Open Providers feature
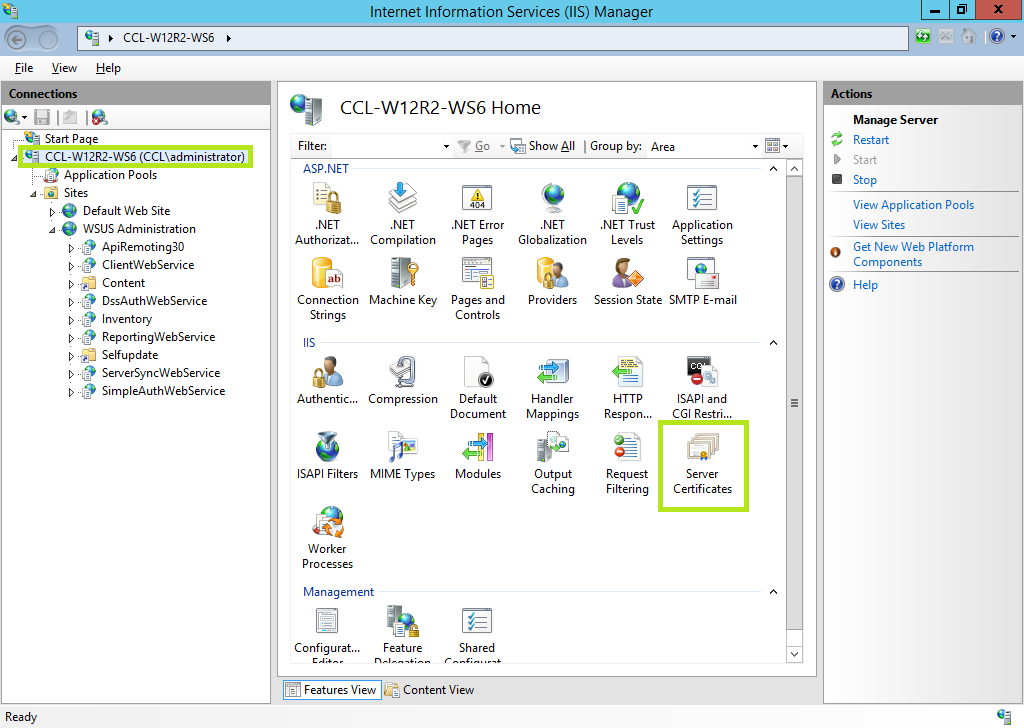Image resolution: width=1024 pixels, height=728 pixels. tap(552, 282)
